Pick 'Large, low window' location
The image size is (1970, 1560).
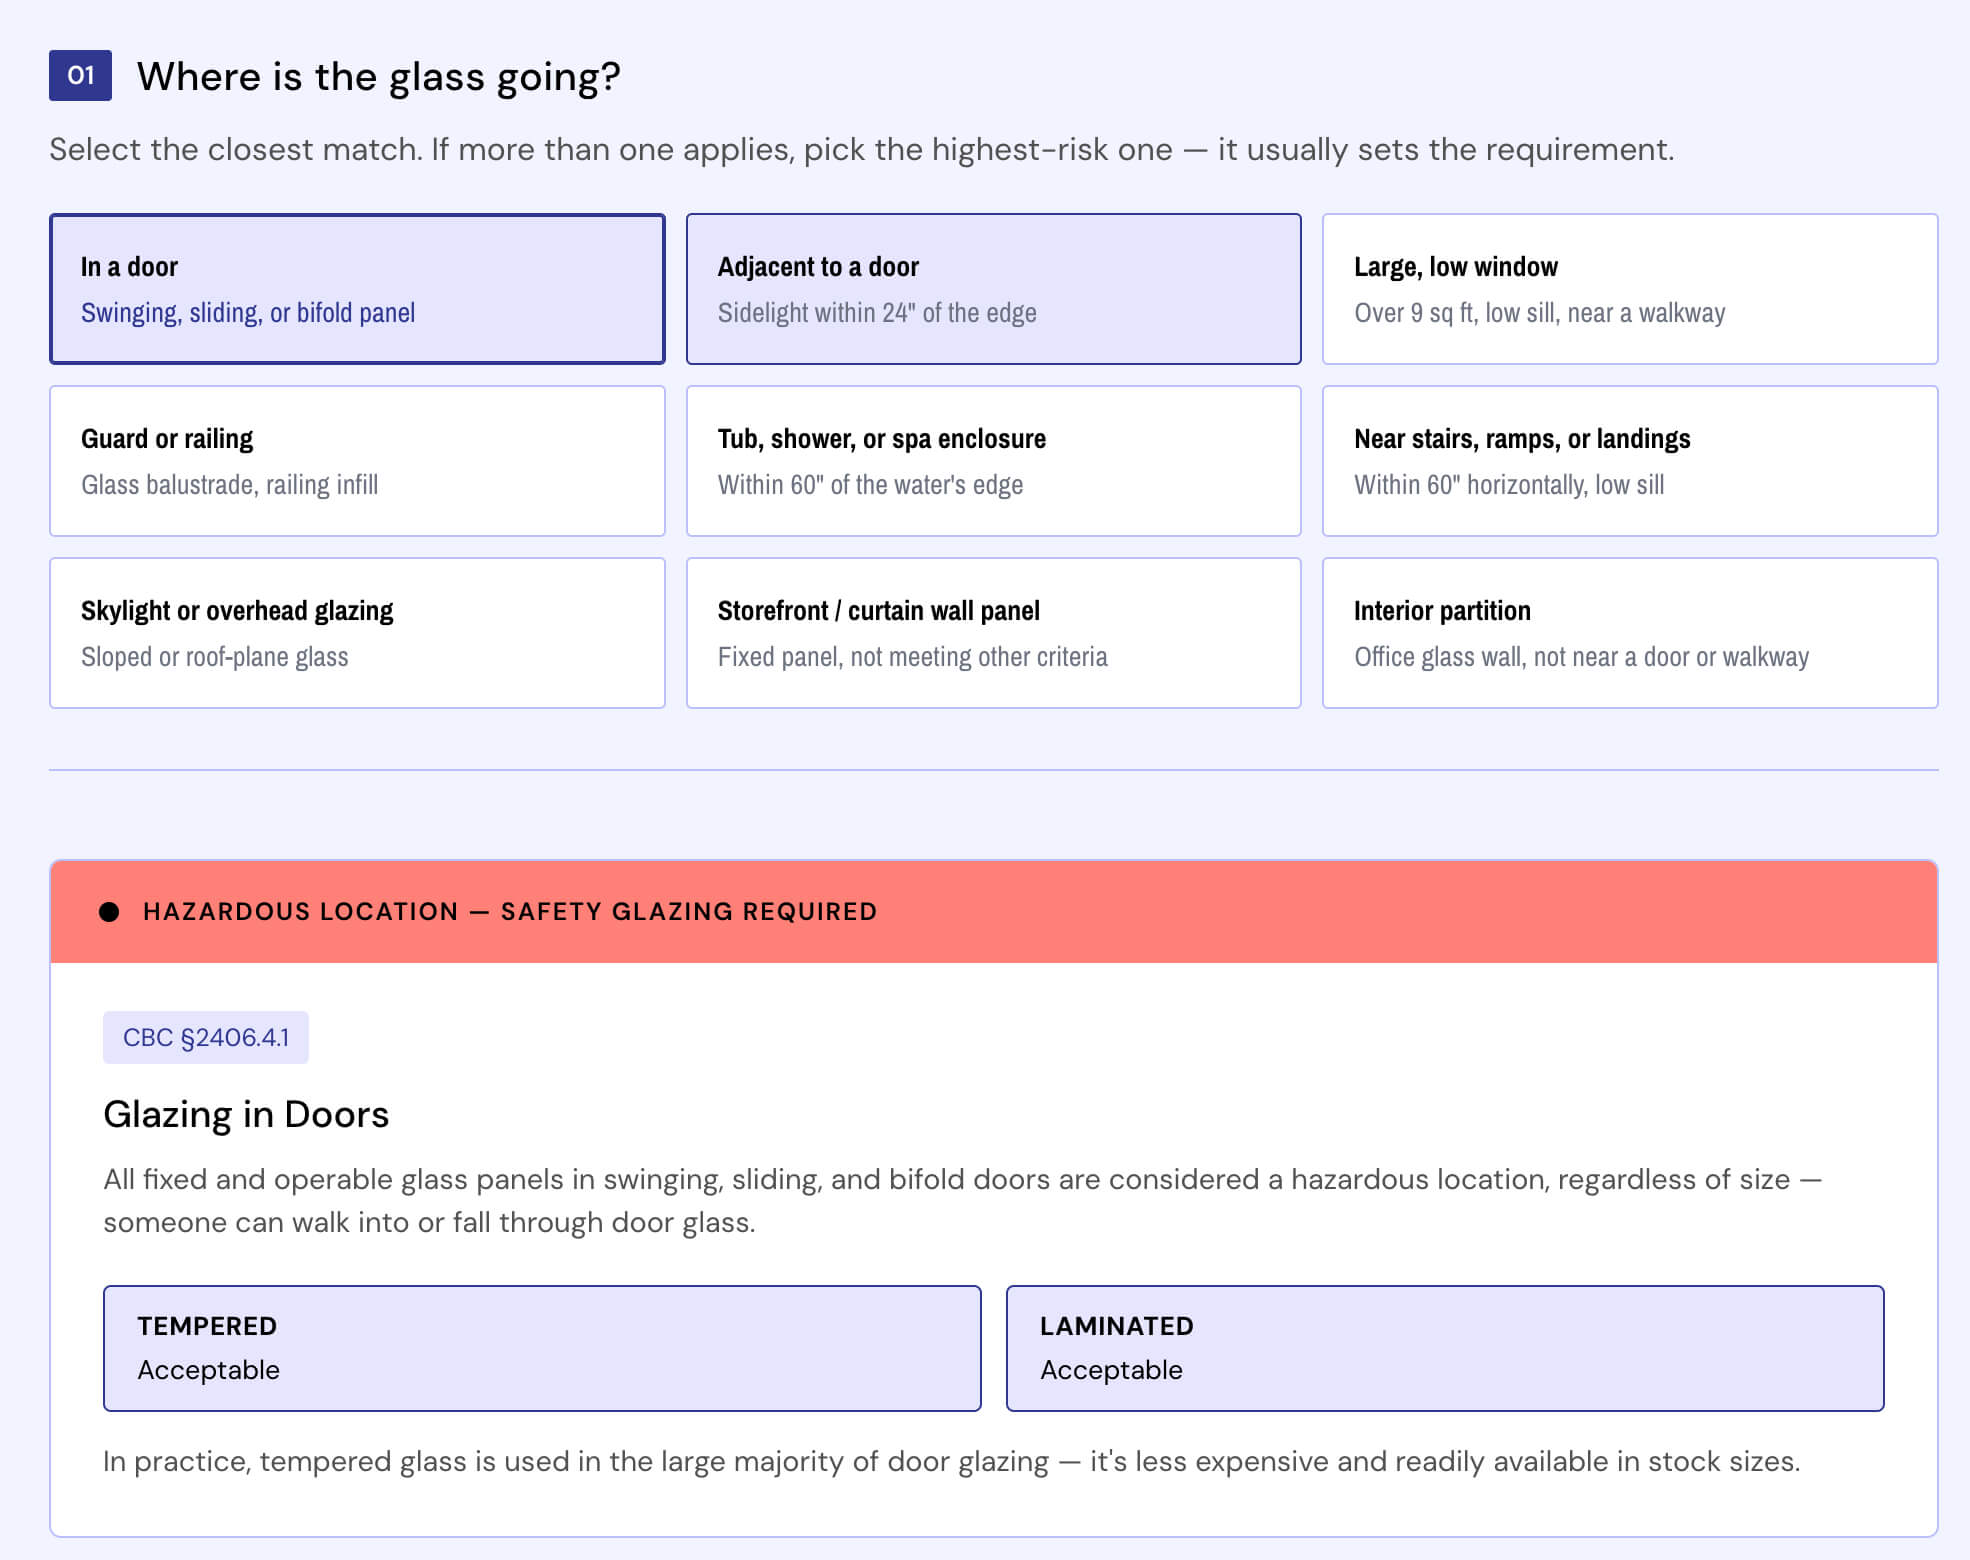(x=1630, y=289)
